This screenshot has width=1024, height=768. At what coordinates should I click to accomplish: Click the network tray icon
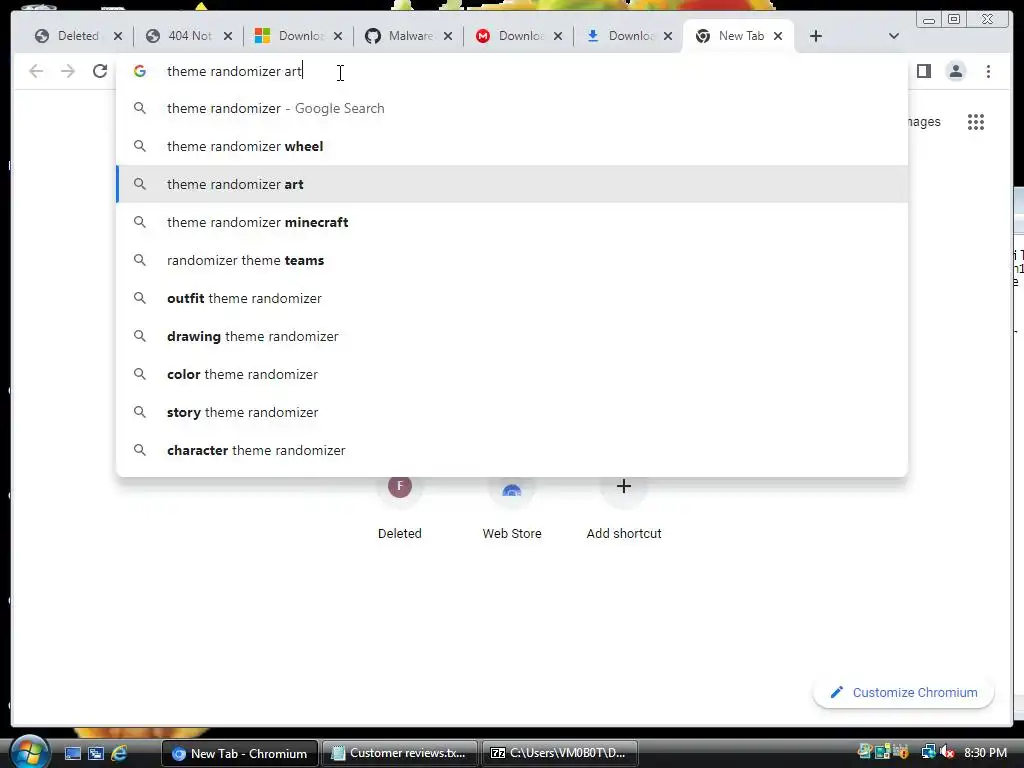[x=928, y=753]
